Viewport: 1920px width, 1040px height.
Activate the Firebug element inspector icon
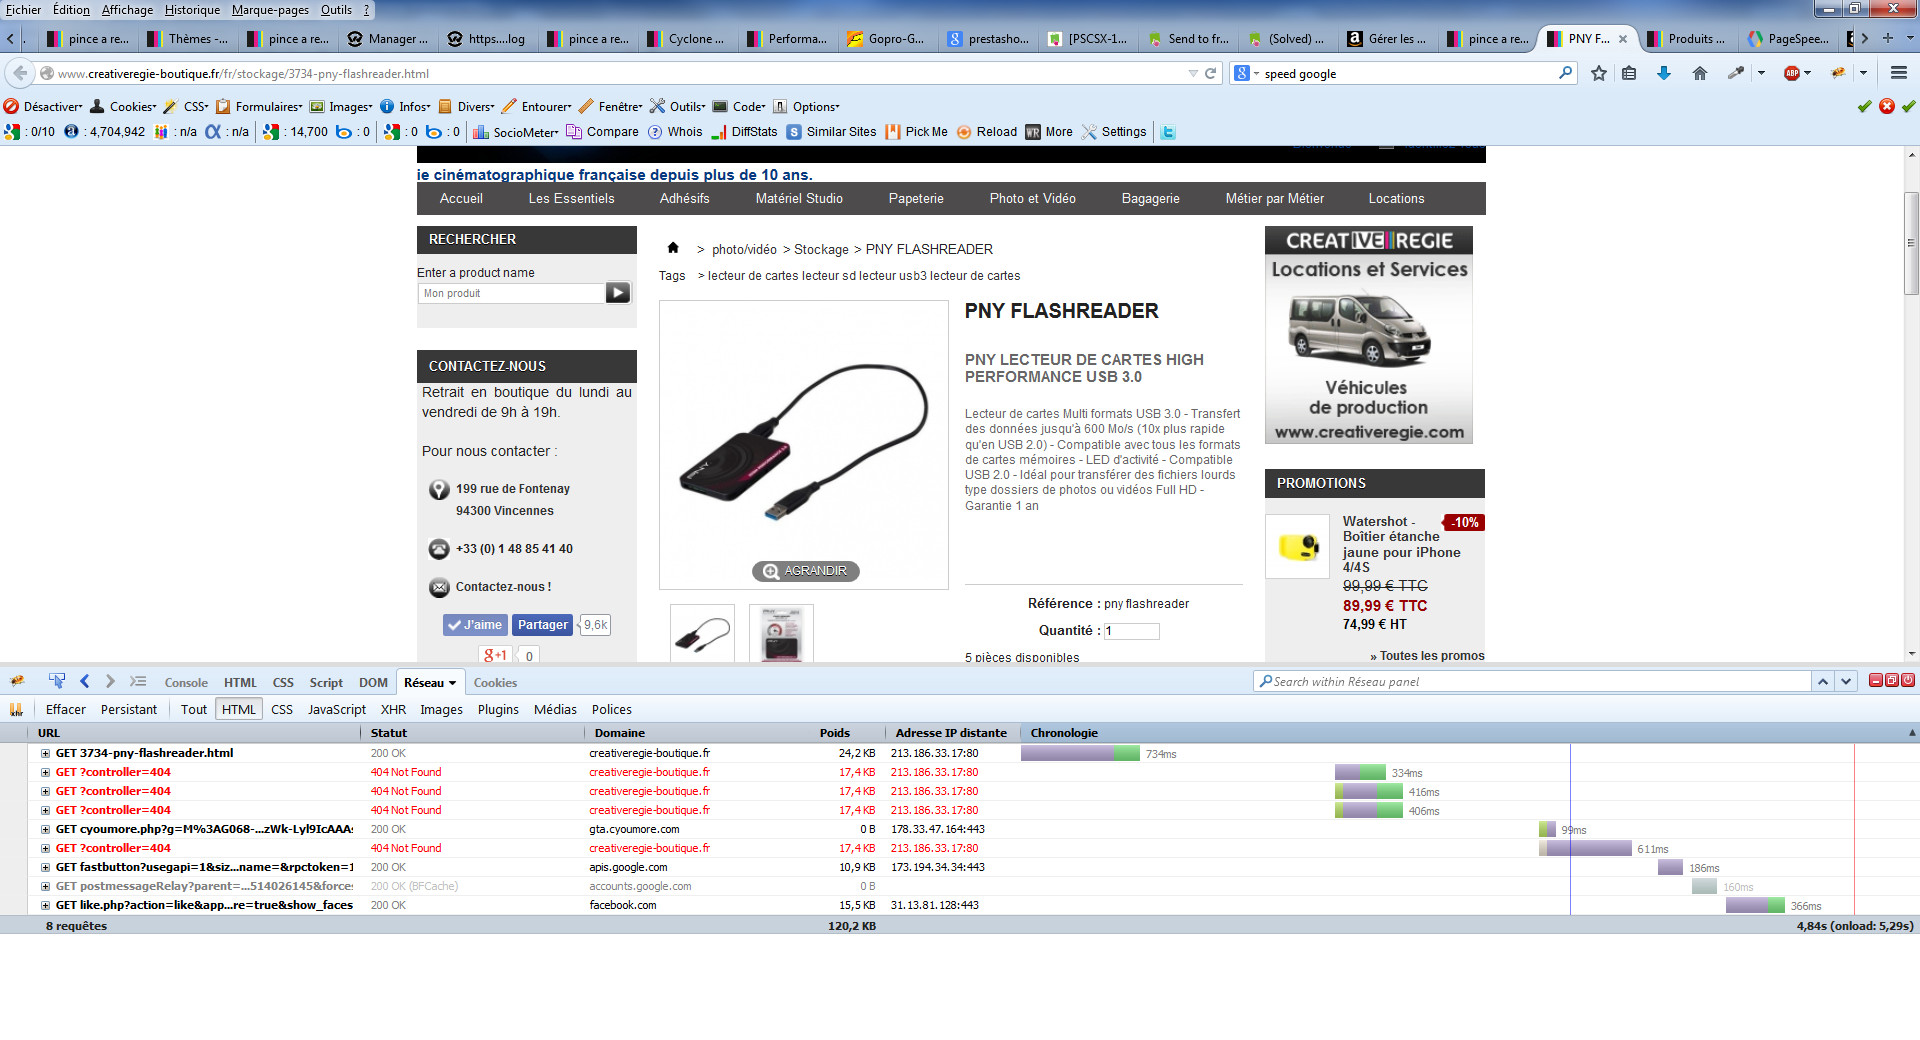[57, 682]
